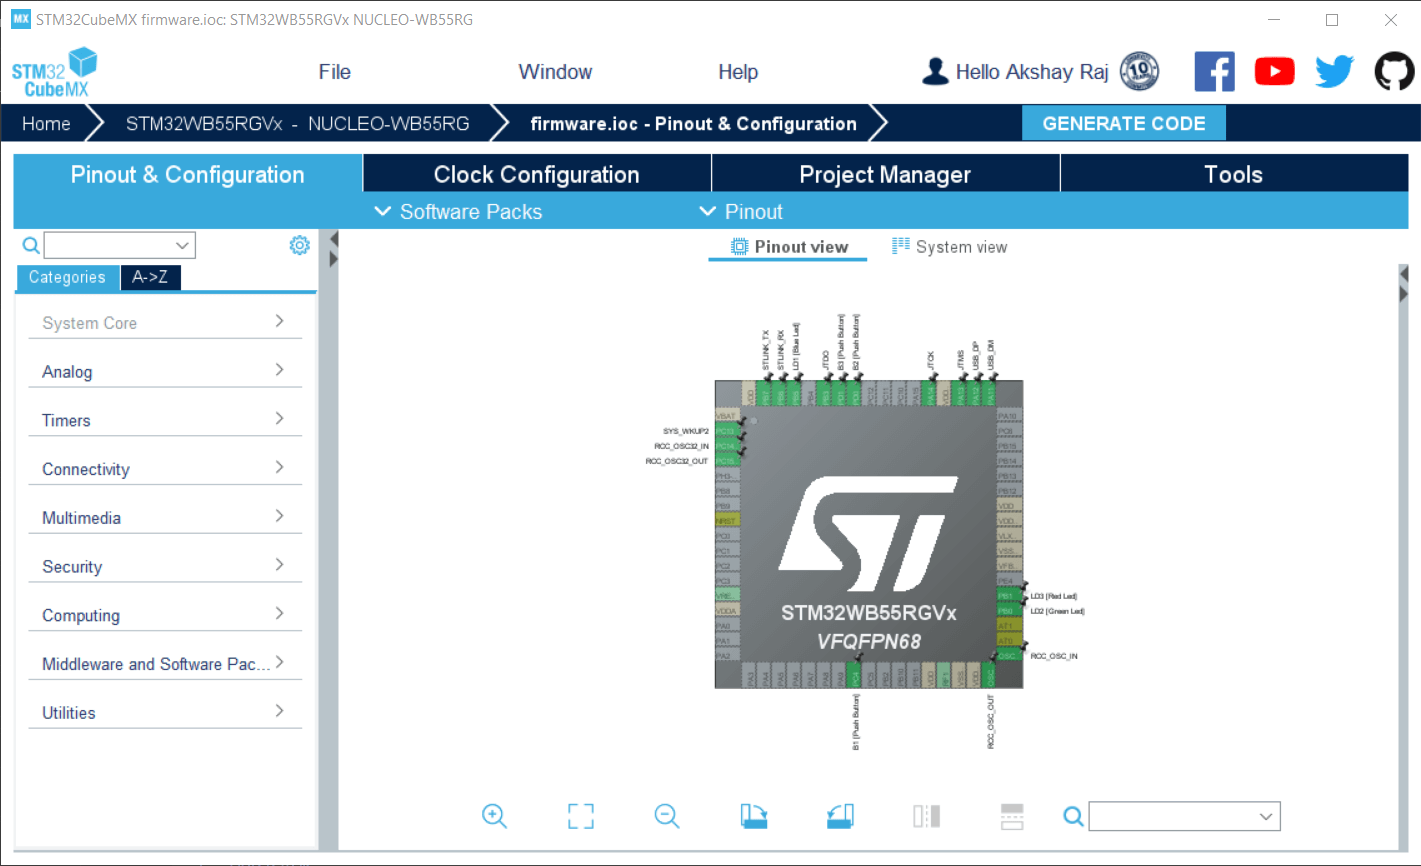Click STM32WB55RGVx - NUCLEO-WB55RG breadcrumb
Image resolution: width=1421 pixels, height=866 pixels.
click(297, 124)
